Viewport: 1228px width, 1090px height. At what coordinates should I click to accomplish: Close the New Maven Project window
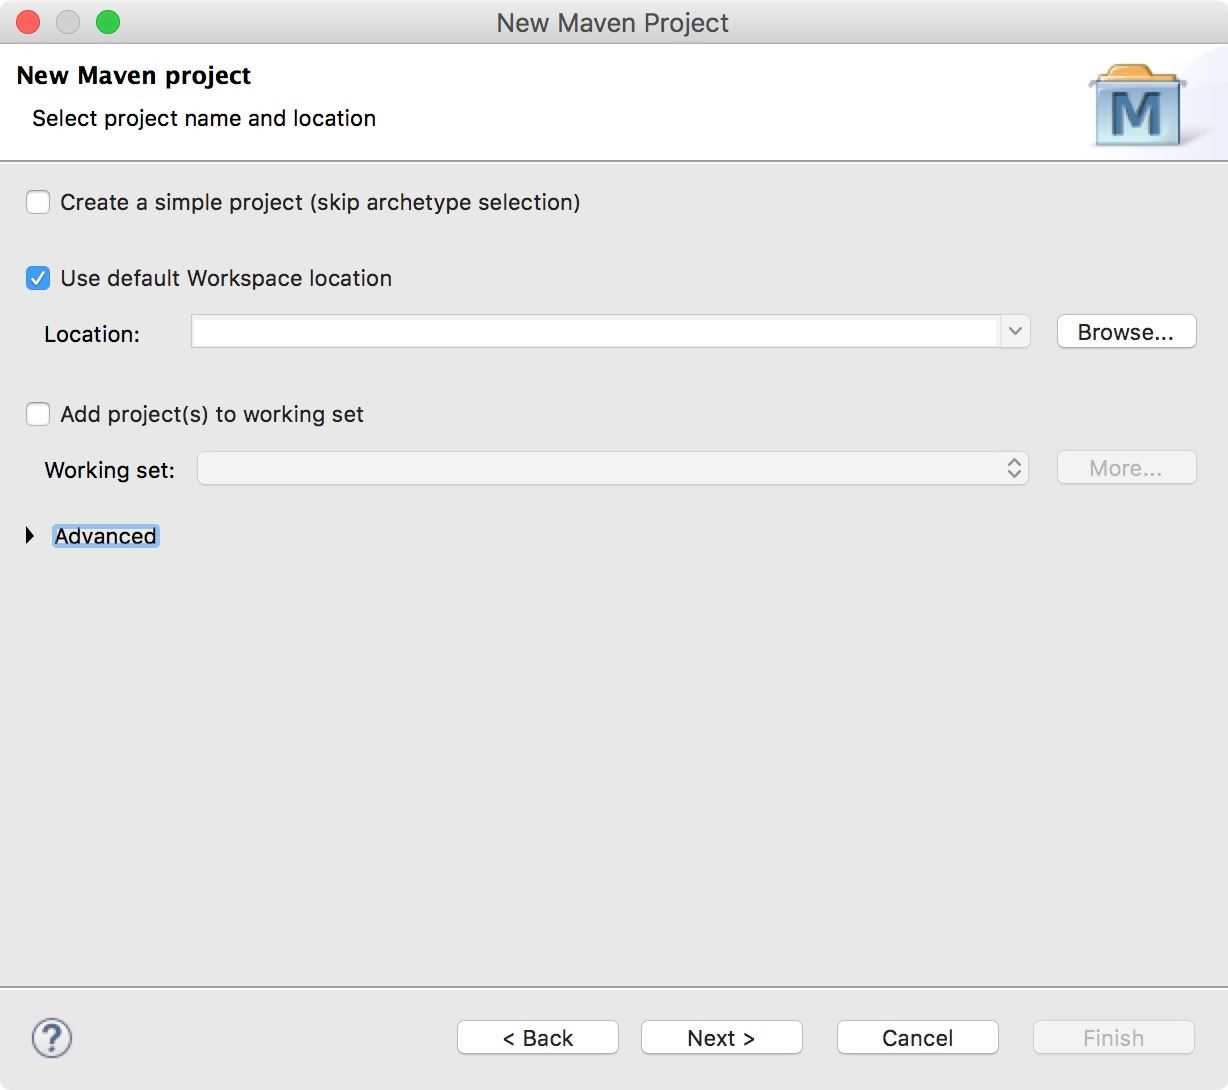coord(28,22)
